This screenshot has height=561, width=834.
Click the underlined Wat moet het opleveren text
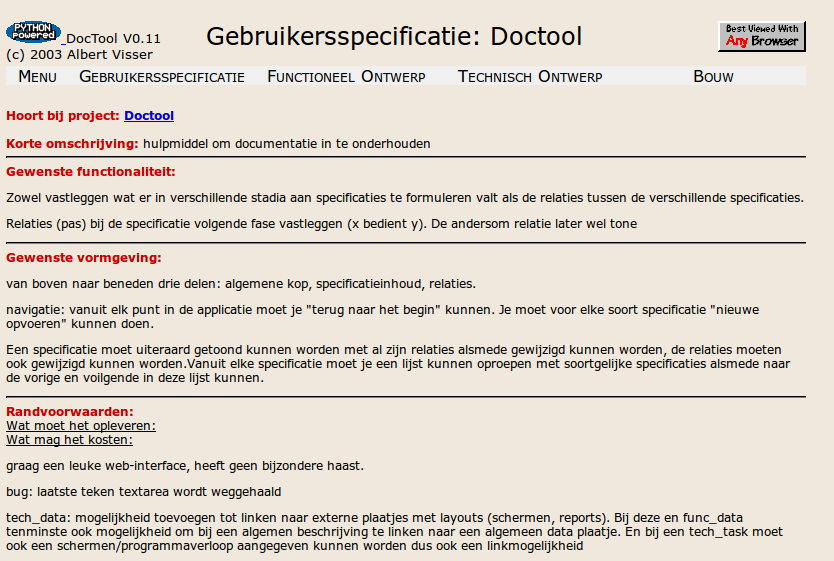click(x=81, y=426)
